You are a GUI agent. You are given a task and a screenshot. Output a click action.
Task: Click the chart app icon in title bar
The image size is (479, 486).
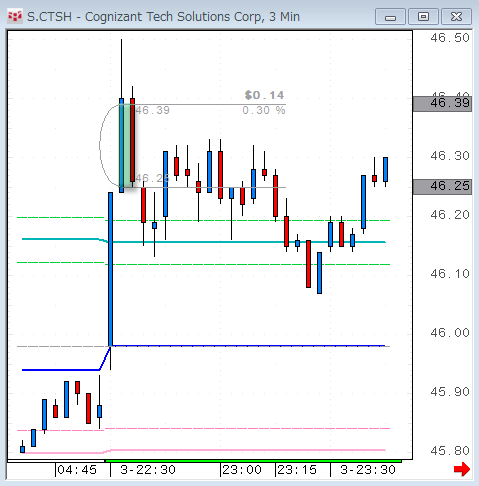[x=15, y=16]
